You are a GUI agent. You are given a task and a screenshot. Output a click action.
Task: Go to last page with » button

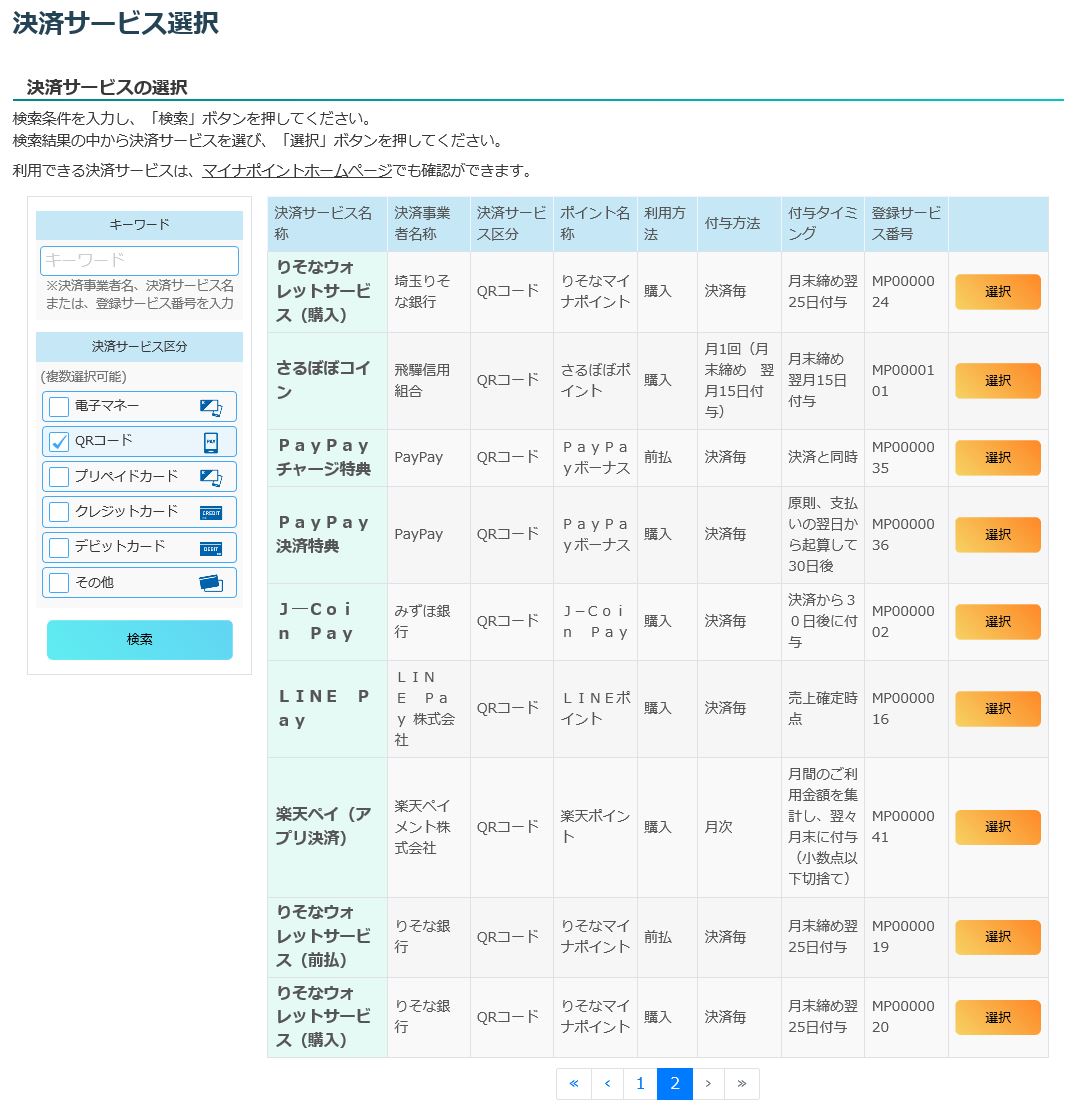tap(741, 1084)
